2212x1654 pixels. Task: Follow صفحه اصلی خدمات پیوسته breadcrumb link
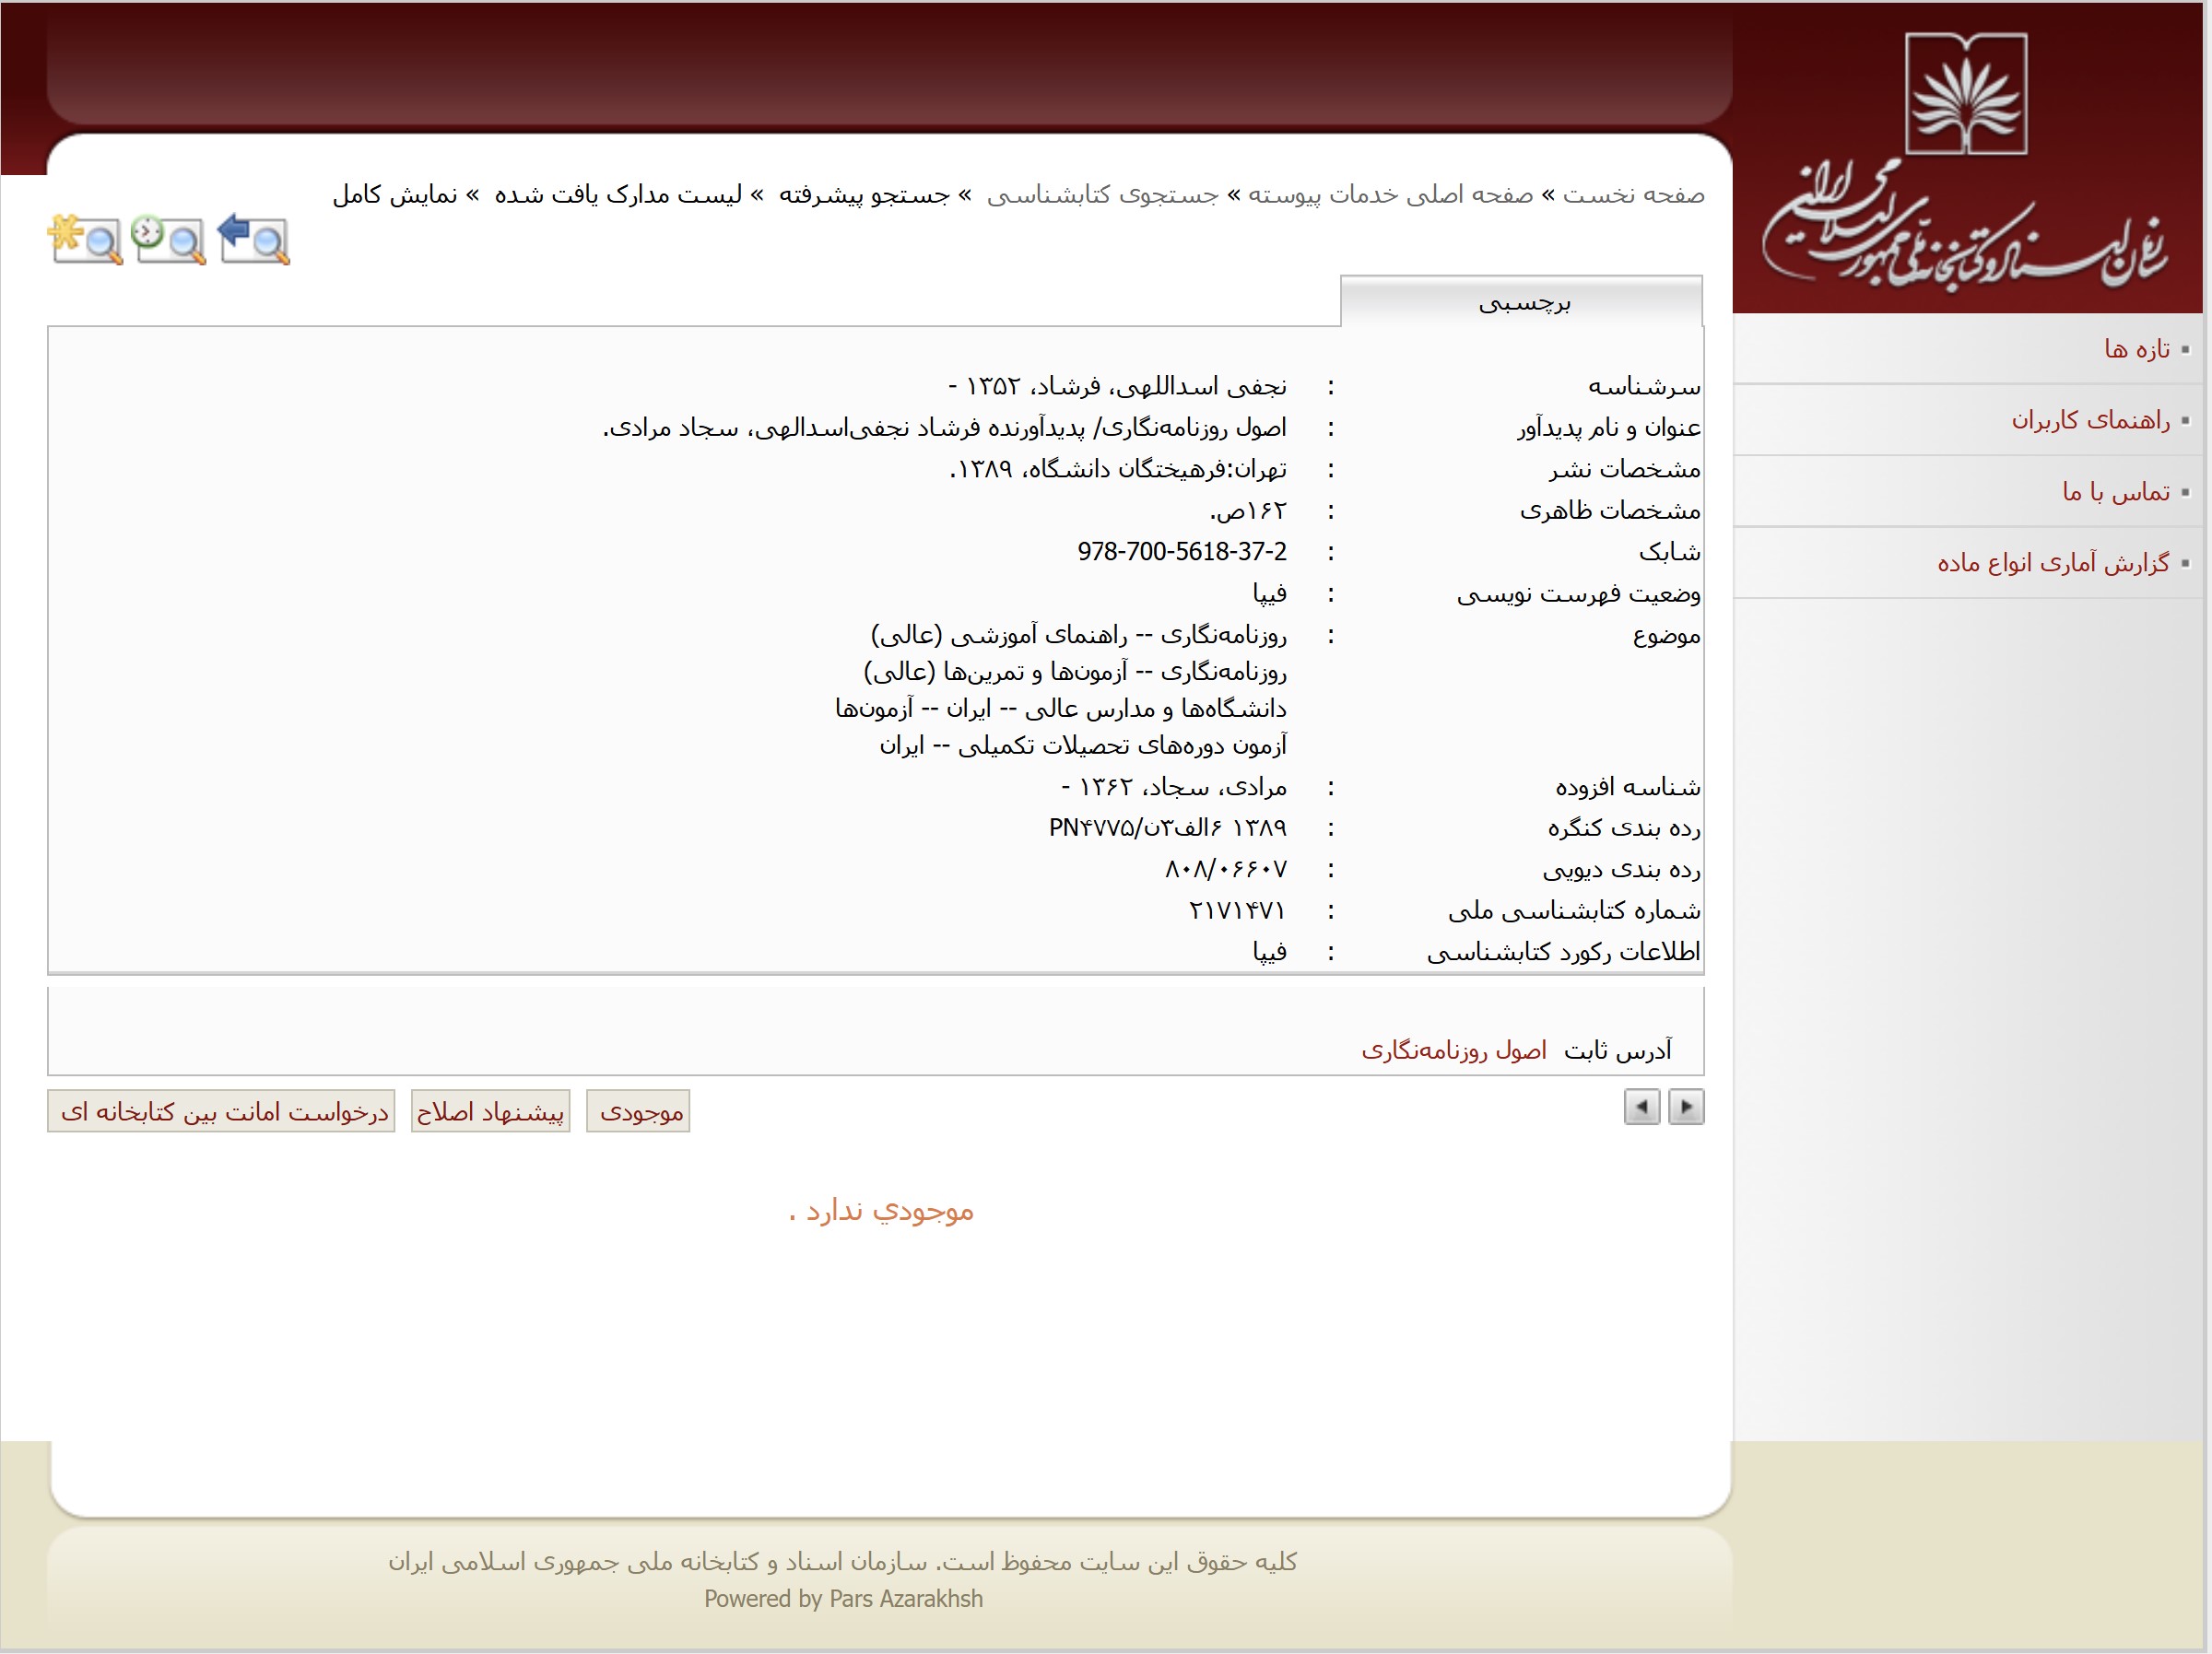[x=1391, y=194]
